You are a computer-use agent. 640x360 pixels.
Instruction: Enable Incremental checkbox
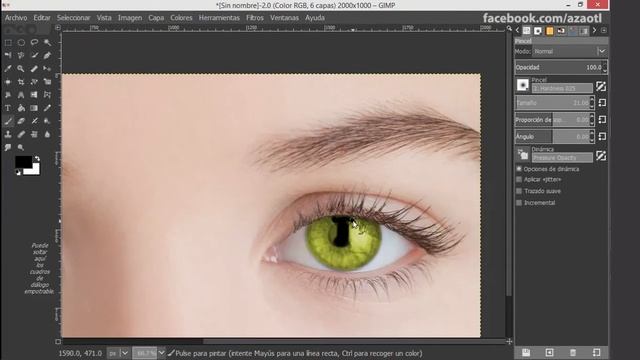519,202
